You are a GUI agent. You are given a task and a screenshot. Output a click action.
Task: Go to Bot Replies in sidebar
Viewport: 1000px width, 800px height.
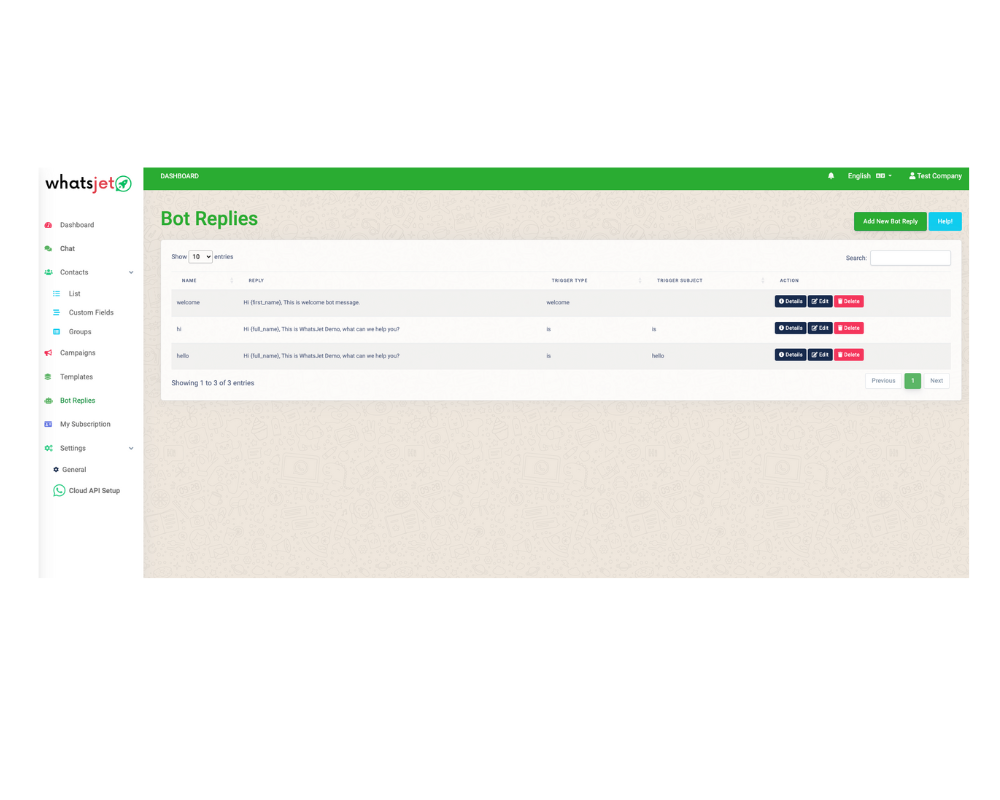pyautogui.click(x=77, y=400)
